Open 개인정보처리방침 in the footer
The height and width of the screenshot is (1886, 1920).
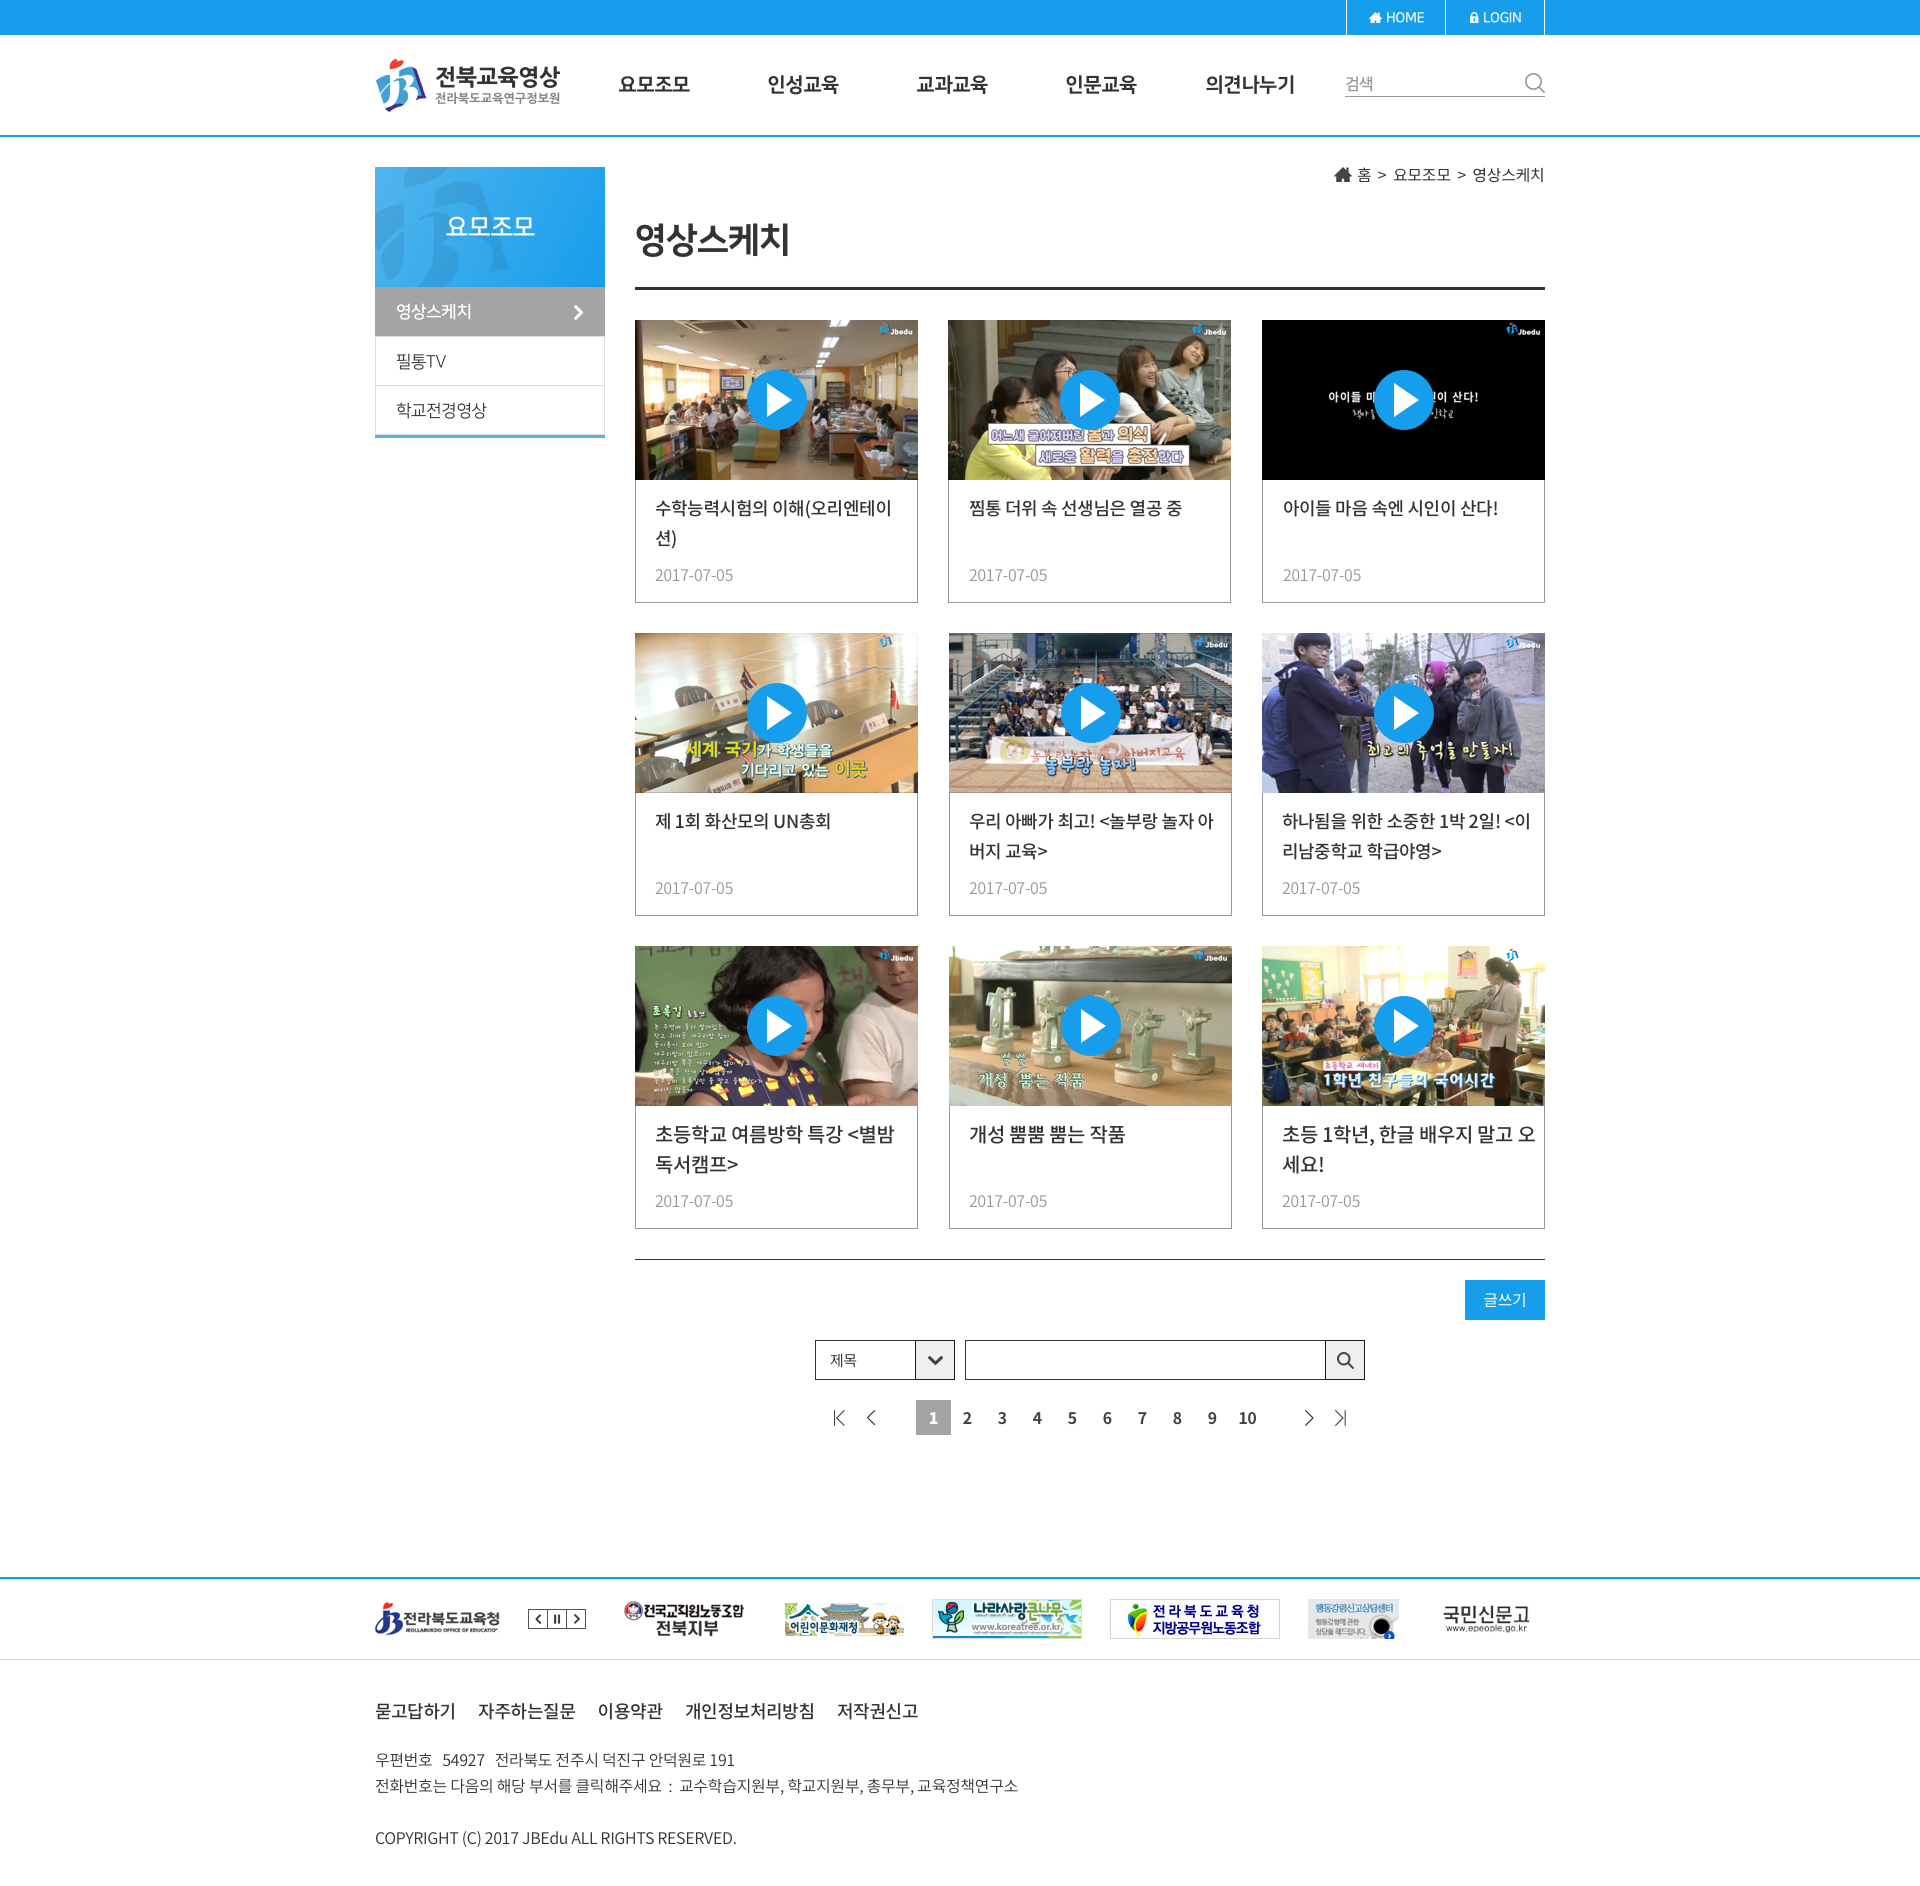pos(750,1711)
